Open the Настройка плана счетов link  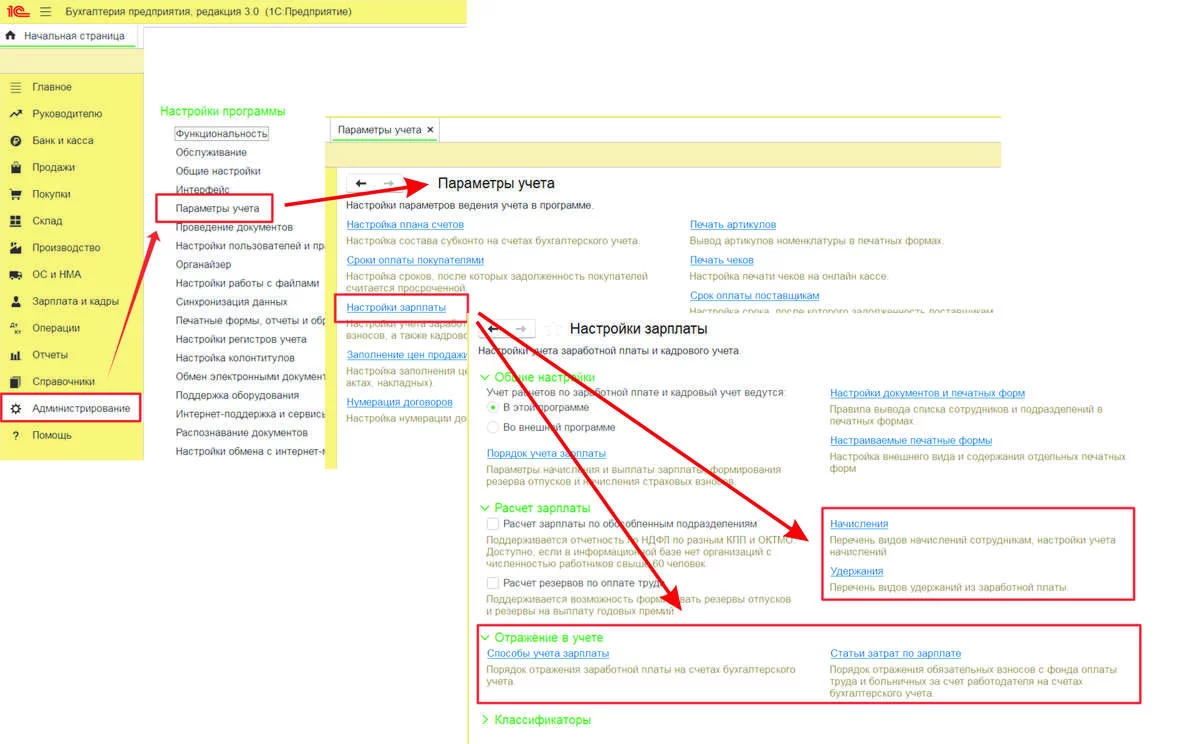click(405, 225)
